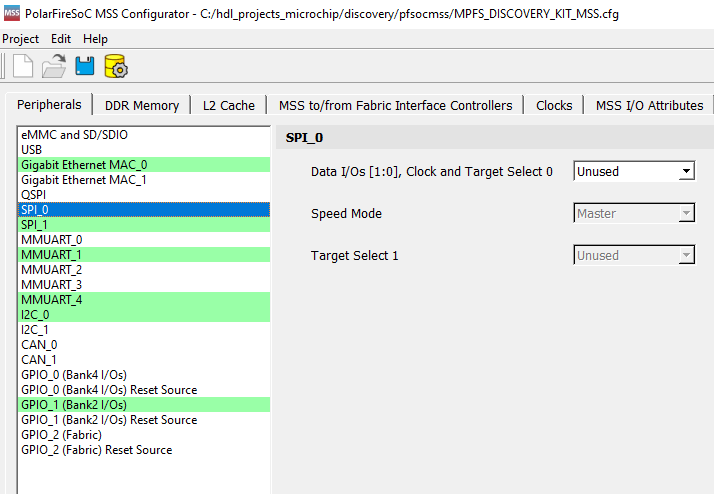
Task: Switch to the L2 Cache tab
Action: [228, 105]
